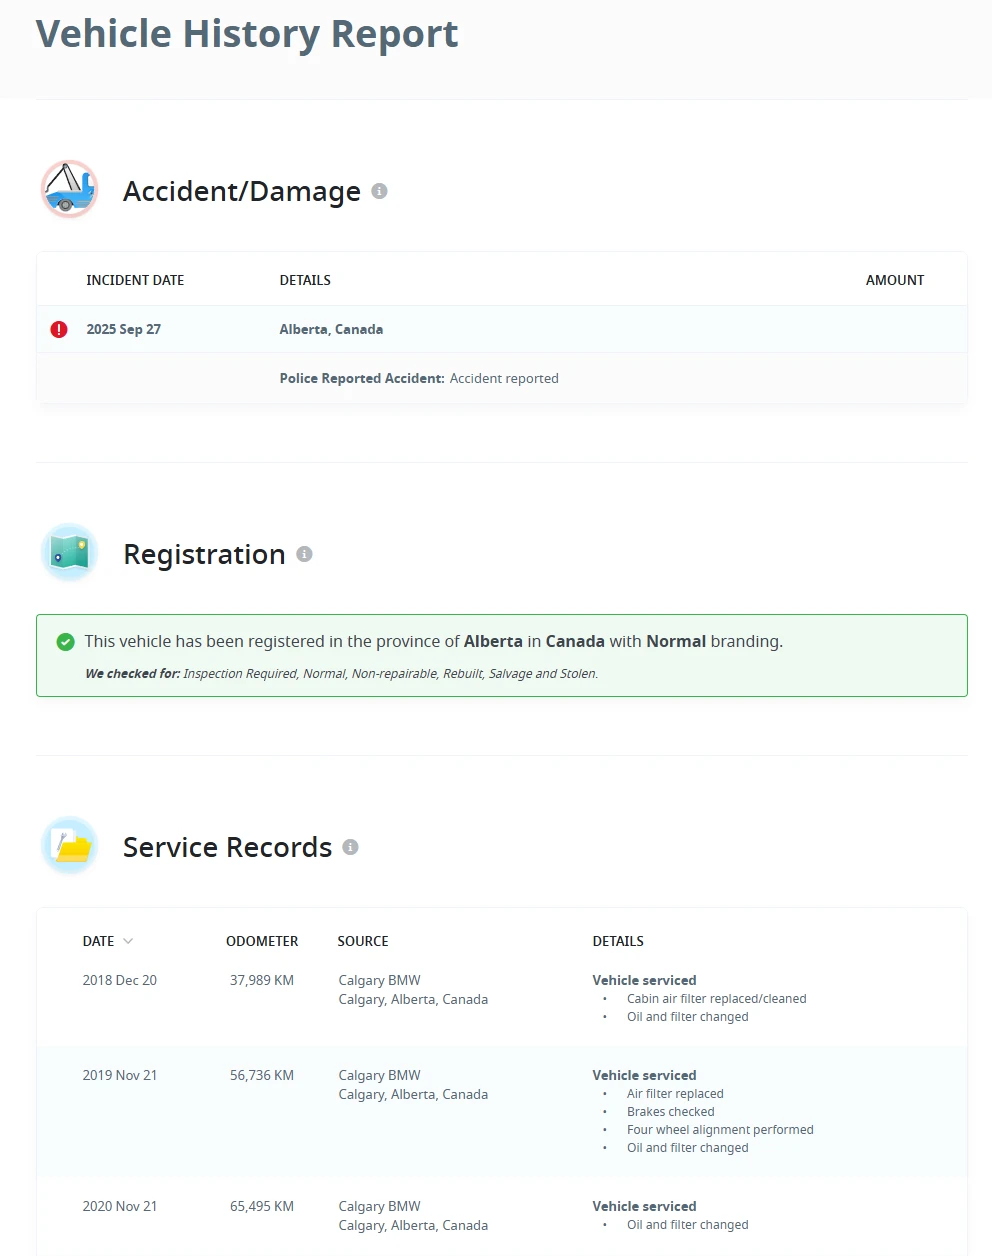Click the Vehicle History Report title

(x=247, y=34)
